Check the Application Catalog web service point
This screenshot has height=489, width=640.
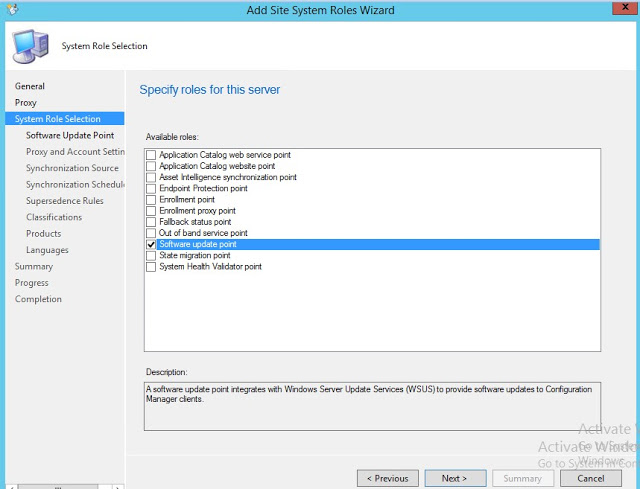151,155
